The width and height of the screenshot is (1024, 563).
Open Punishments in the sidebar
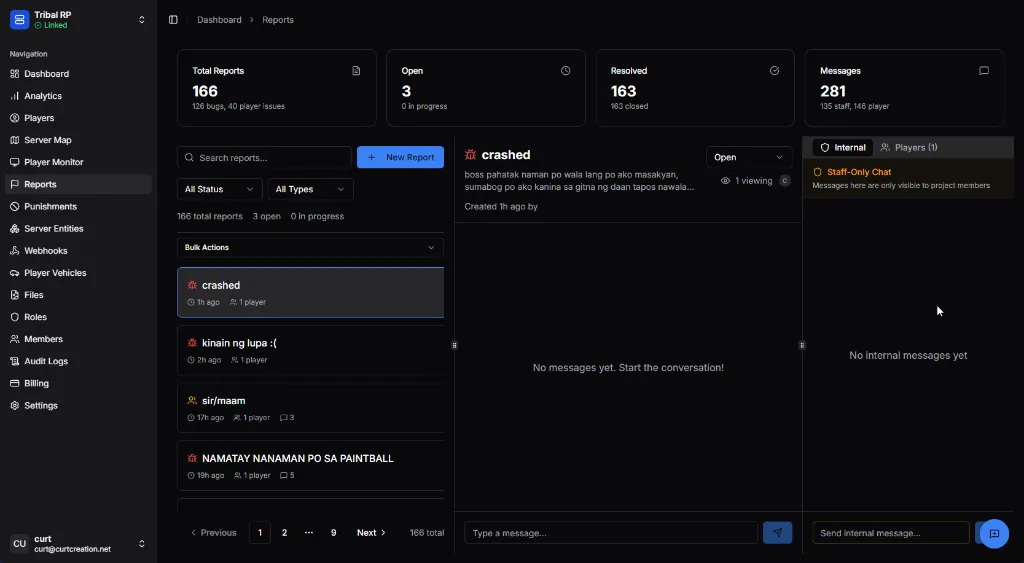(50, 207)
